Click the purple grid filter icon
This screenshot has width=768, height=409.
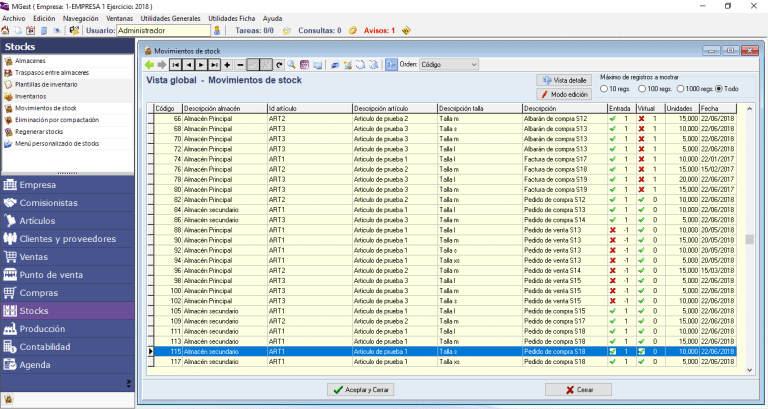tap(304, 65)
